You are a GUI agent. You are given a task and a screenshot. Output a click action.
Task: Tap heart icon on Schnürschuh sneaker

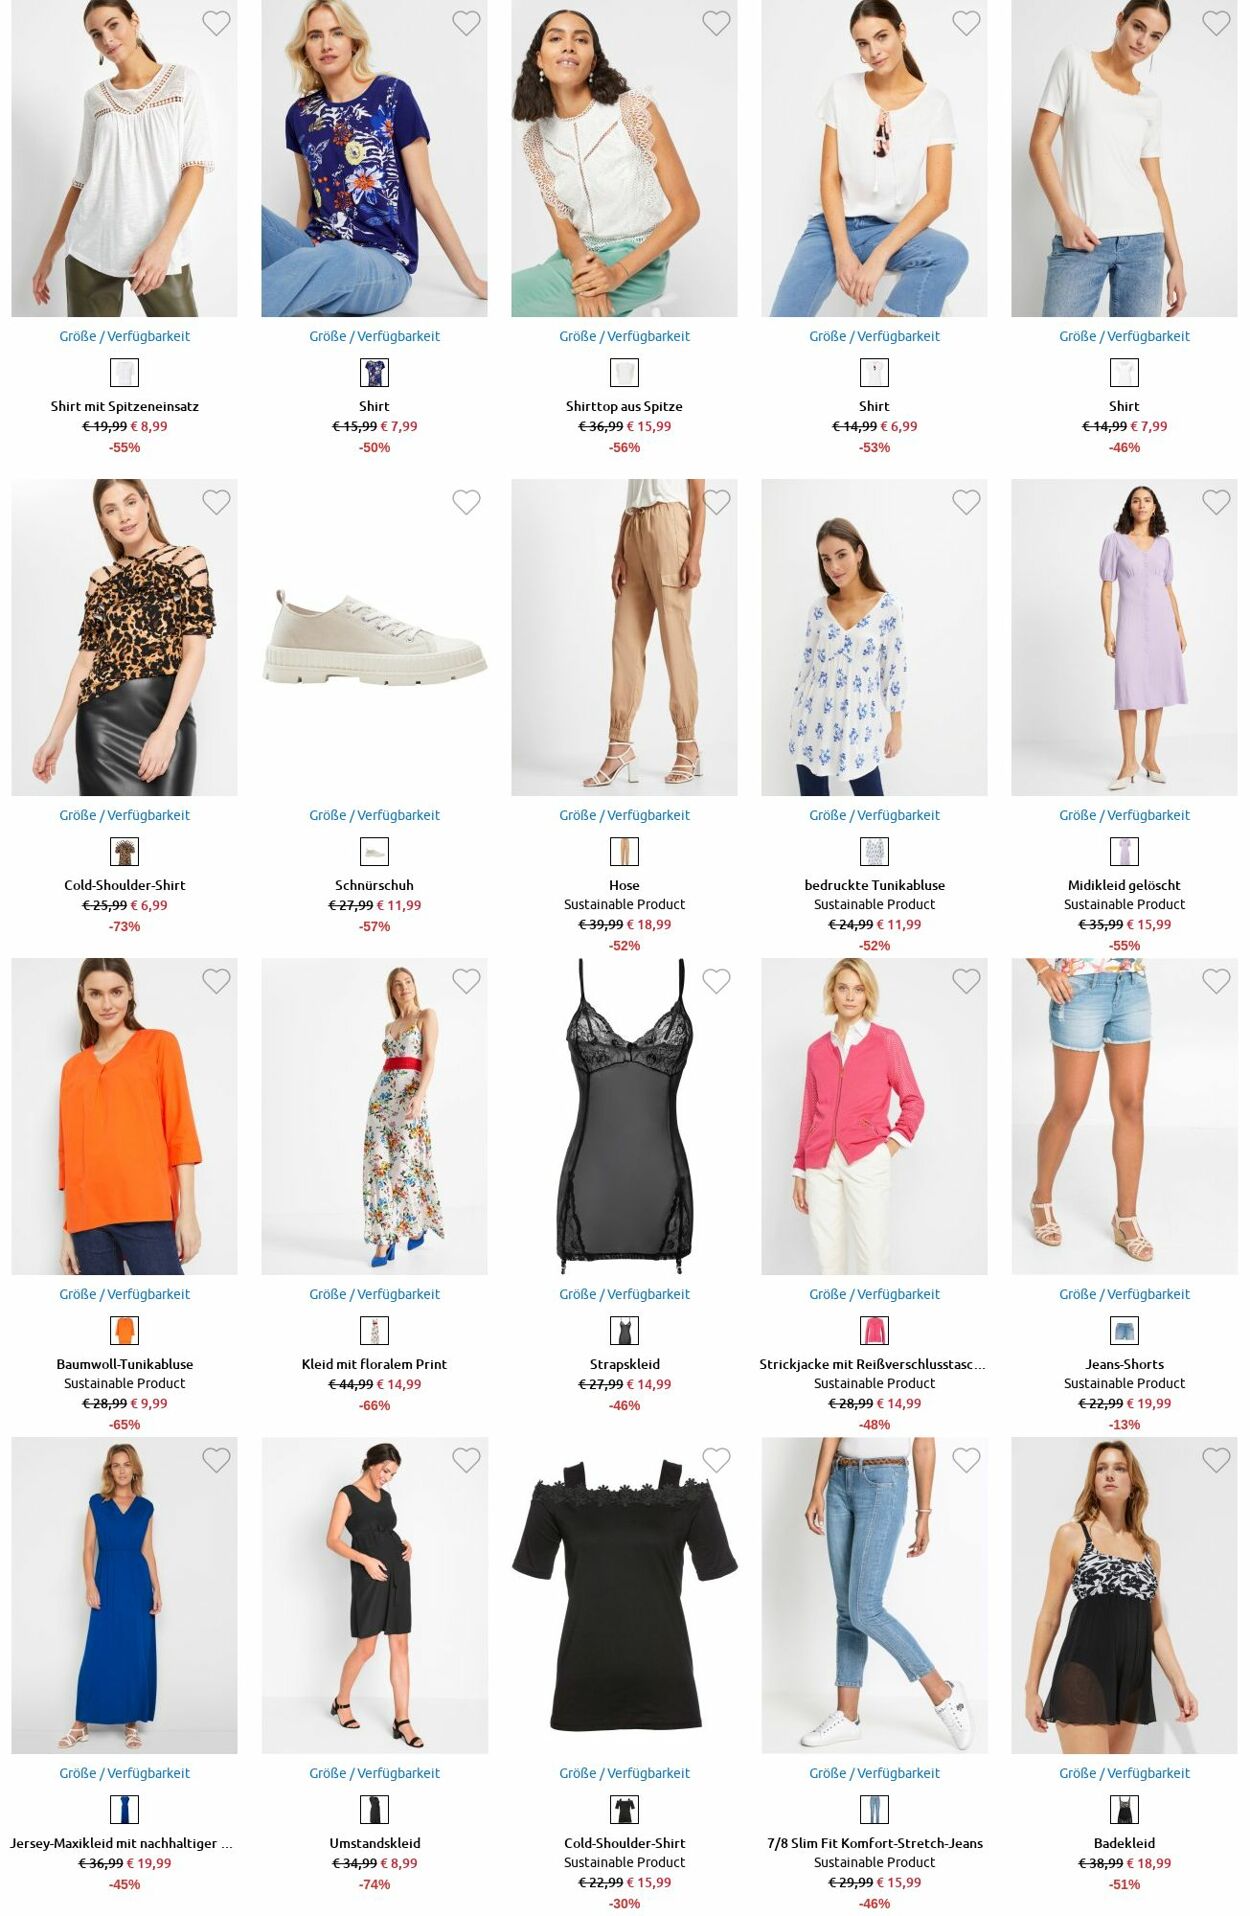coord(466,502)
